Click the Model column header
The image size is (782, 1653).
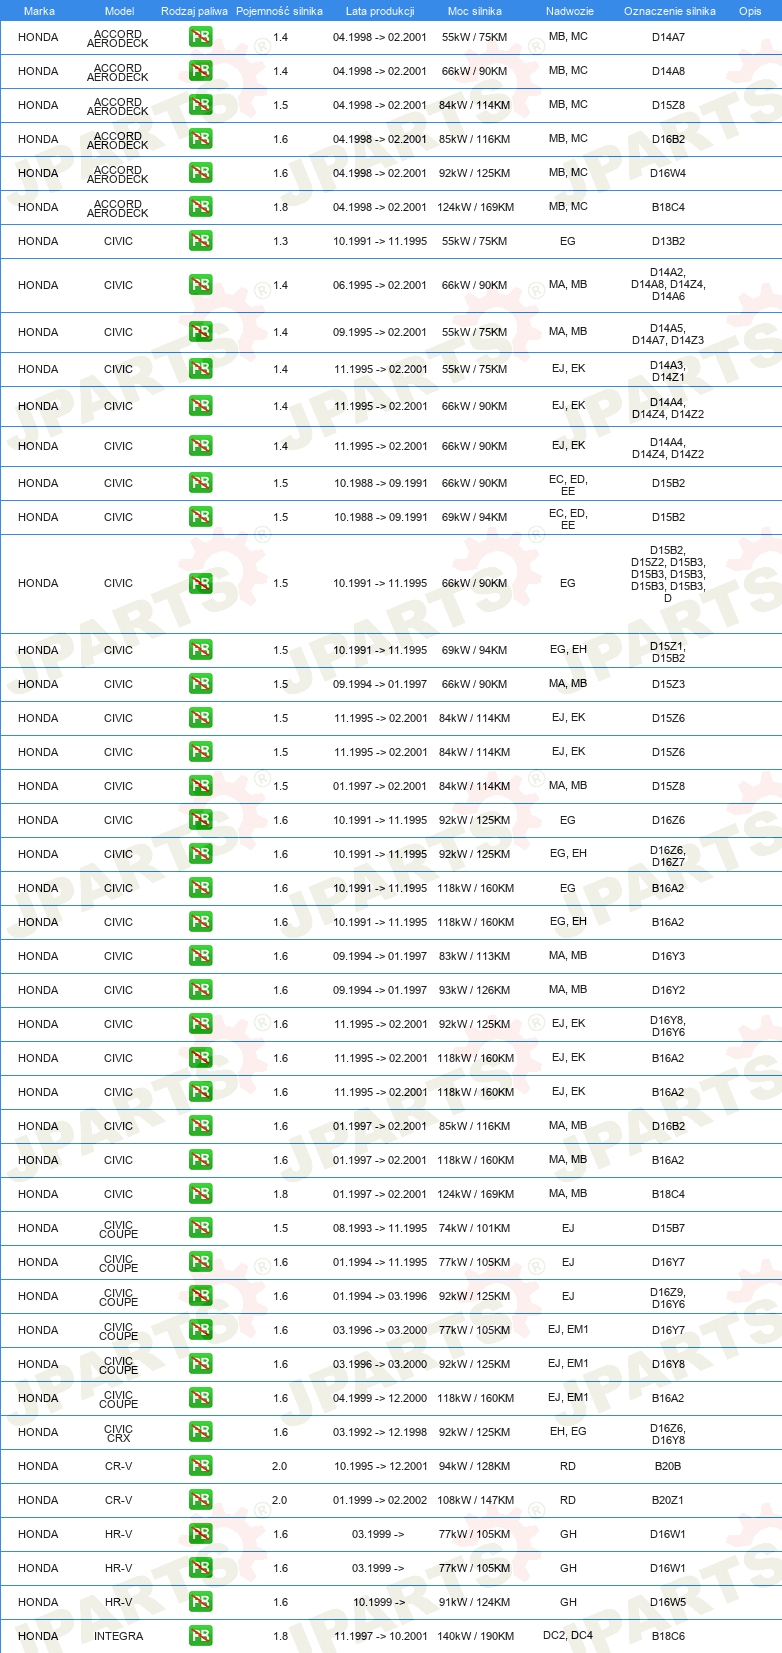(x=120, y=11)
